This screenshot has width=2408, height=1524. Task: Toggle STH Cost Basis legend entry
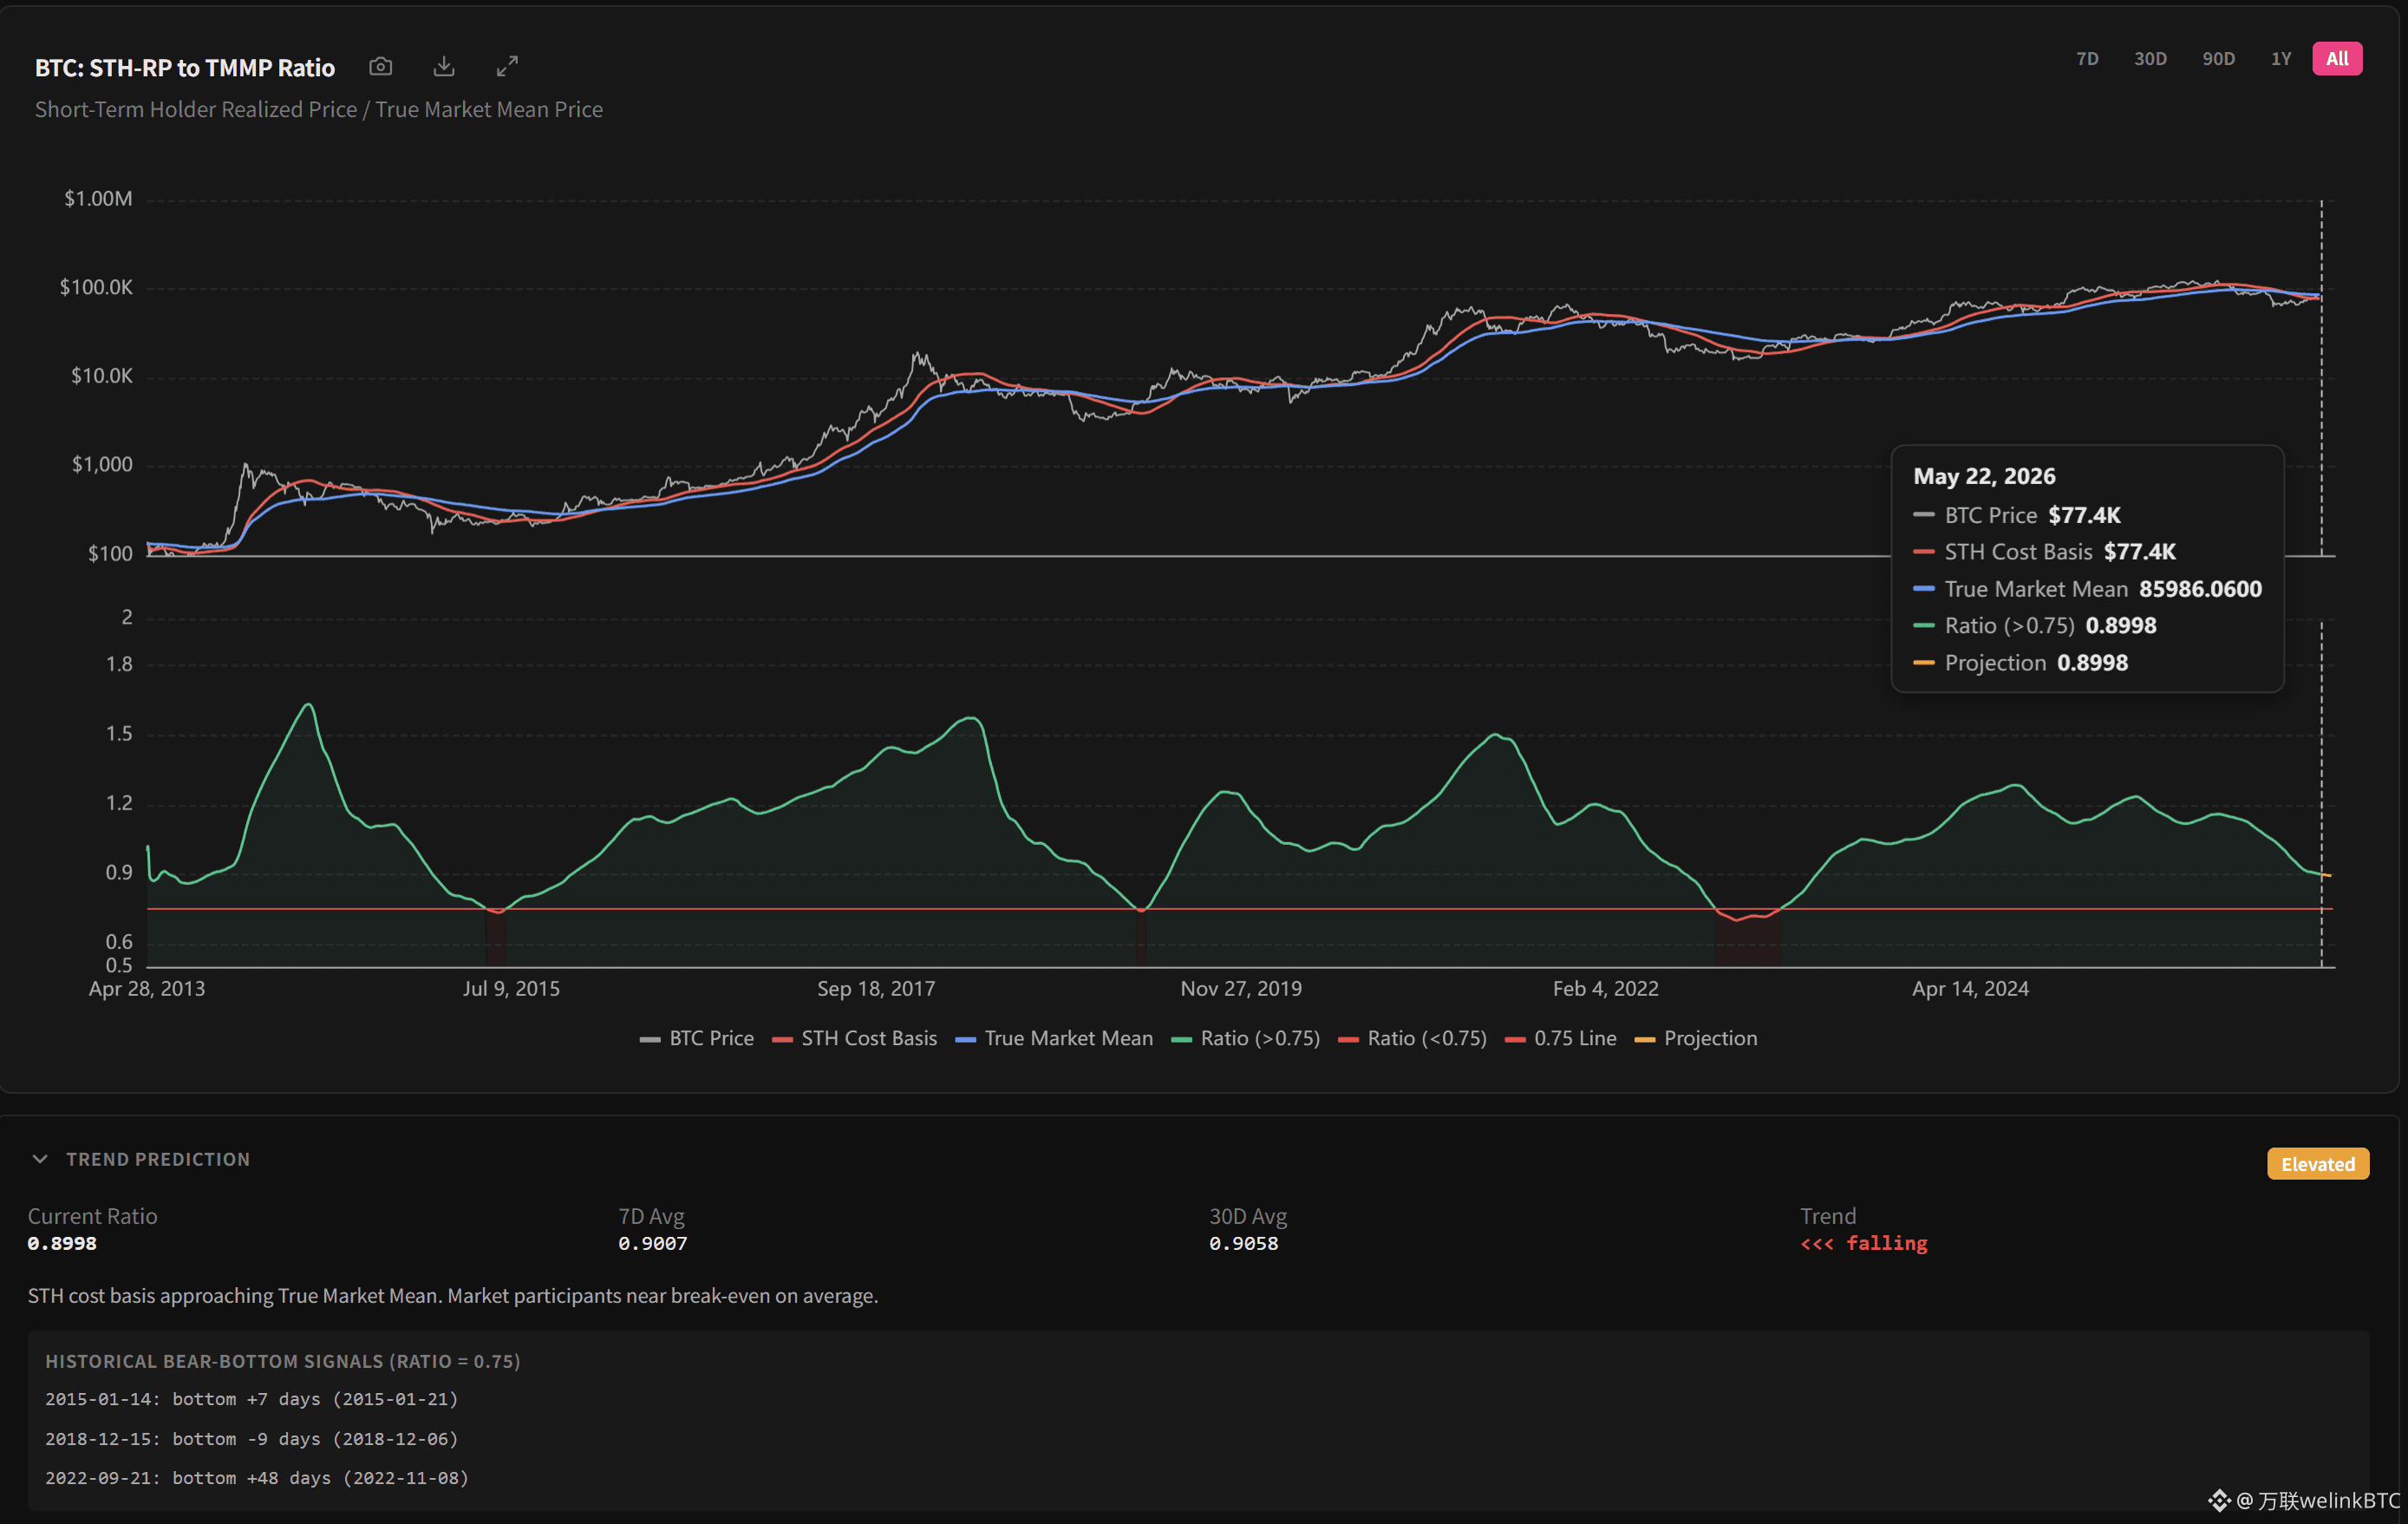(x=855, y=1038)
